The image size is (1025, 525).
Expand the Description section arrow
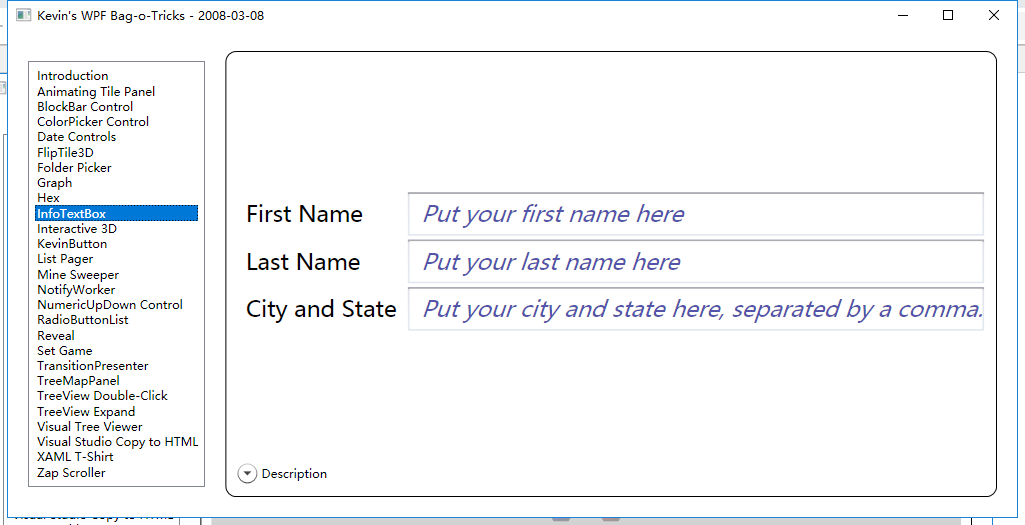(247, 474)
